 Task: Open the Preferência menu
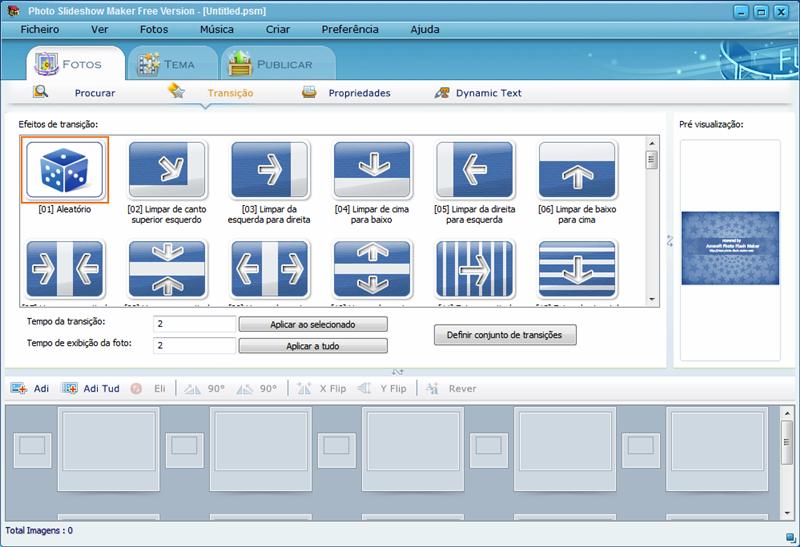pos(350,29)
